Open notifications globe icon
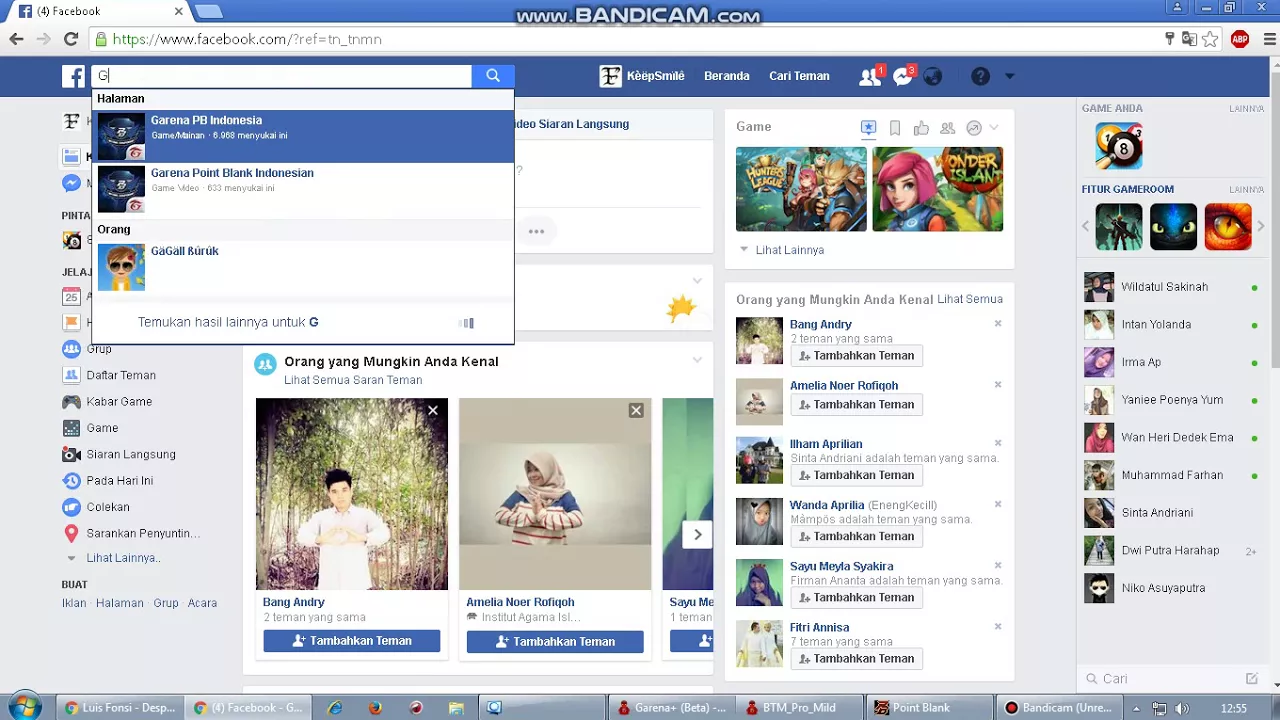Viewport: 1280px width, 720px height. [x=933, y=76]
